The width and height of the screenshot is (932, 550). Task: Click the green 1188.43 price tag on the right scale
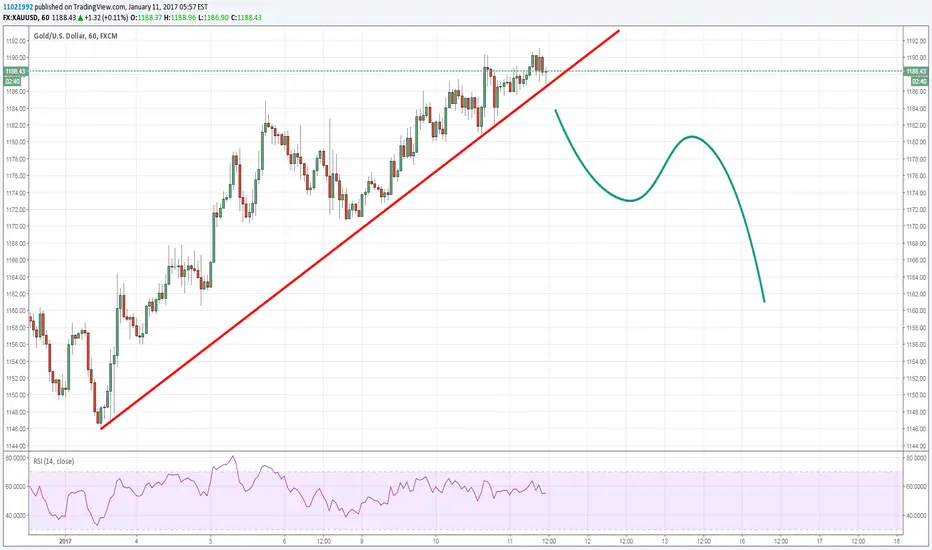point(916,71)
